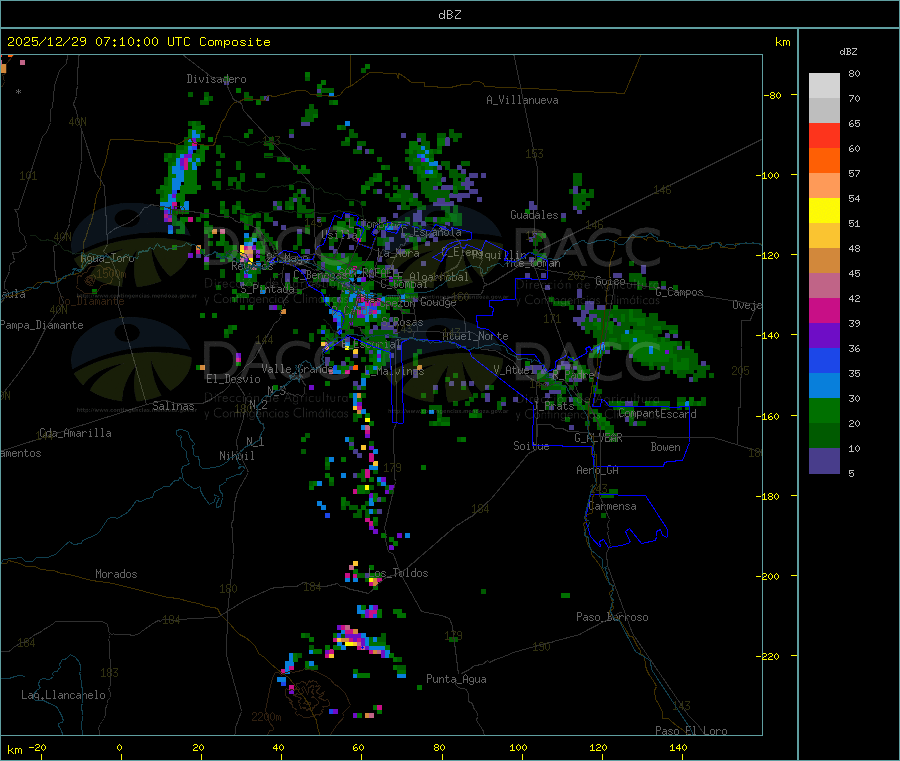Image resolution: width=900 pixels, height=761 pixels.
Task: Select the yellow 51-54 dBZ legend swatch
Action: click(824, 211)
